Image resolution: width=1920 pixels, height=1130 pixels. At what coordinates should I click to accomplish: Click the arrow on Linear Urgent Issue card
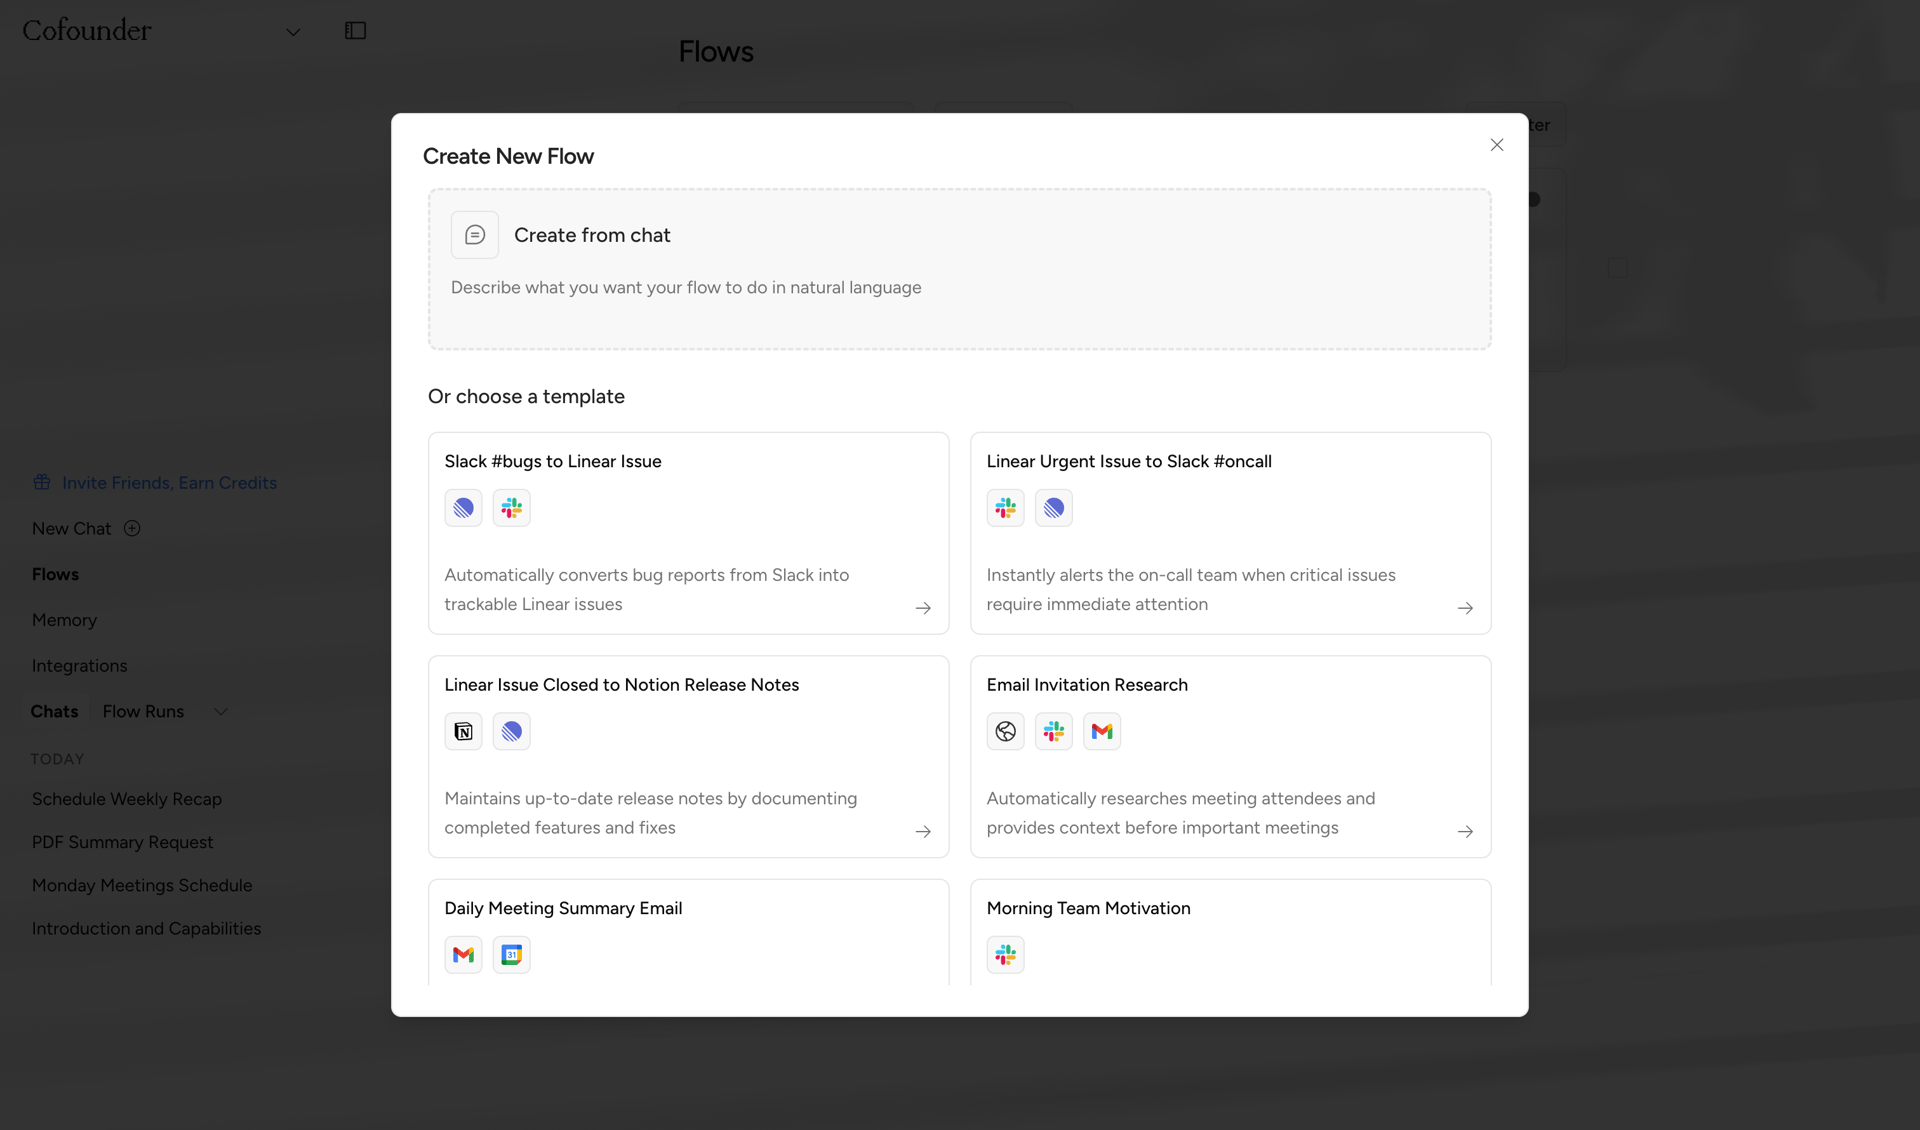tap(1465, 608)
